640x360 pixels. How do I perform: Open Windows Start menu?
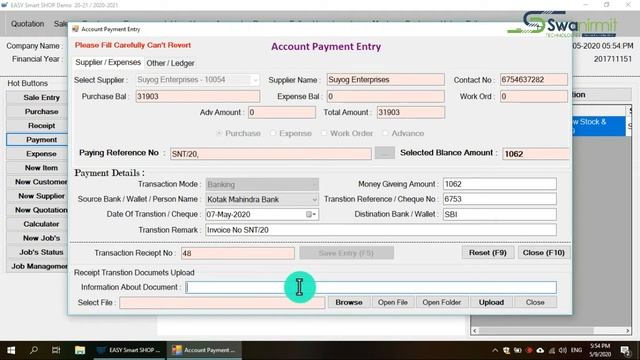(11, 350)
